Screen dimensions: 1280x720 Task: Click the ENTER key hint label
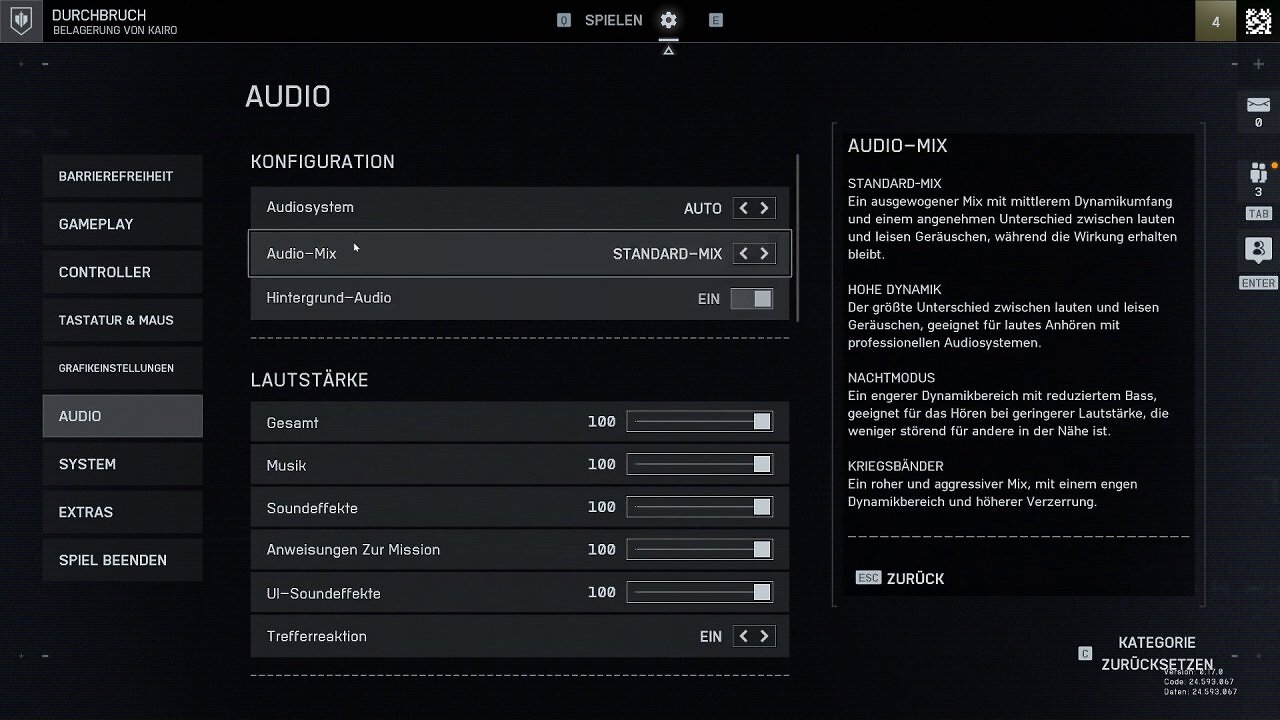(1258, 283)
